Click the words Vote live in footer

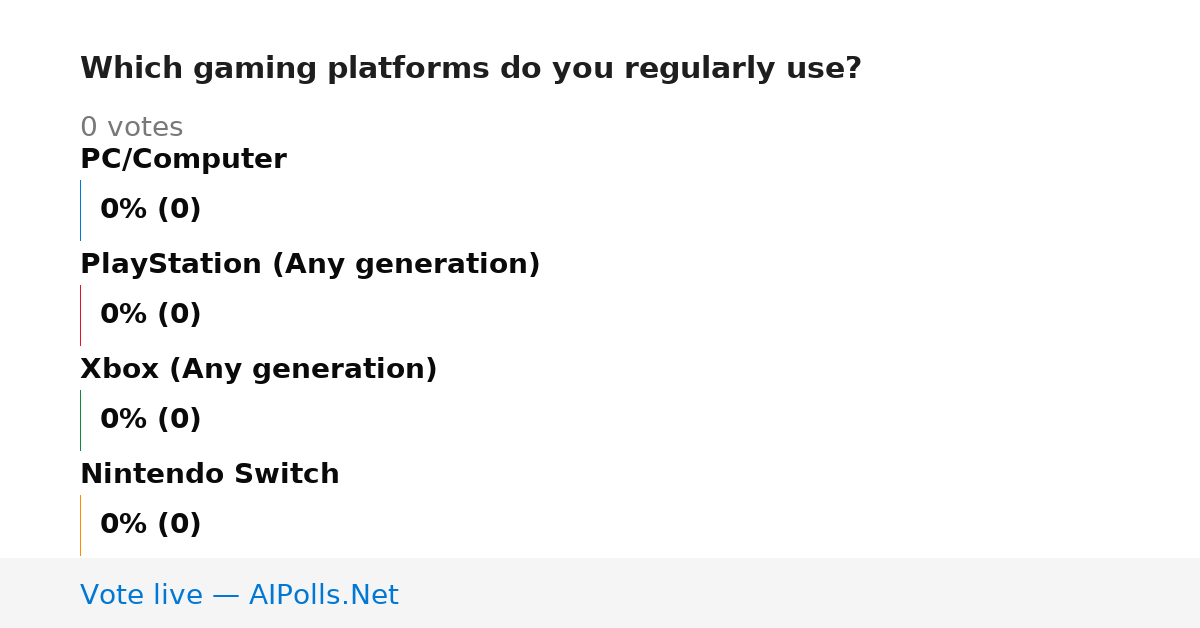pos(141,595)
